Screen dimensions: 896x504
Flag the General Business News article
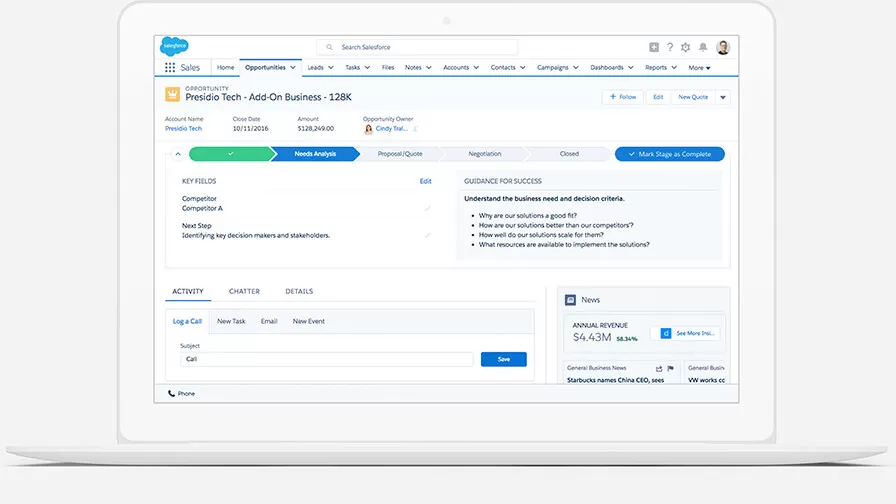tap(670, 368)
